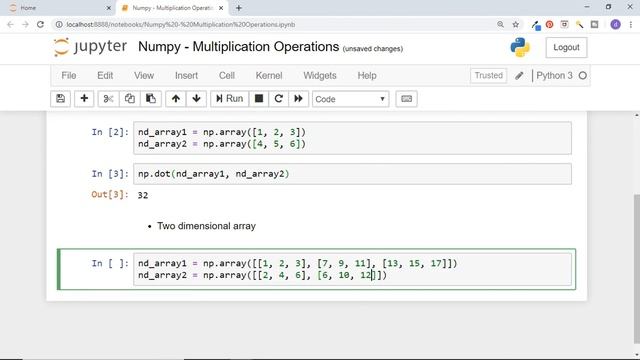Viewport: 640px width, 360px height.
Task: Go forward in browser history
Action: pyautogui.click(x=25, y=24)
